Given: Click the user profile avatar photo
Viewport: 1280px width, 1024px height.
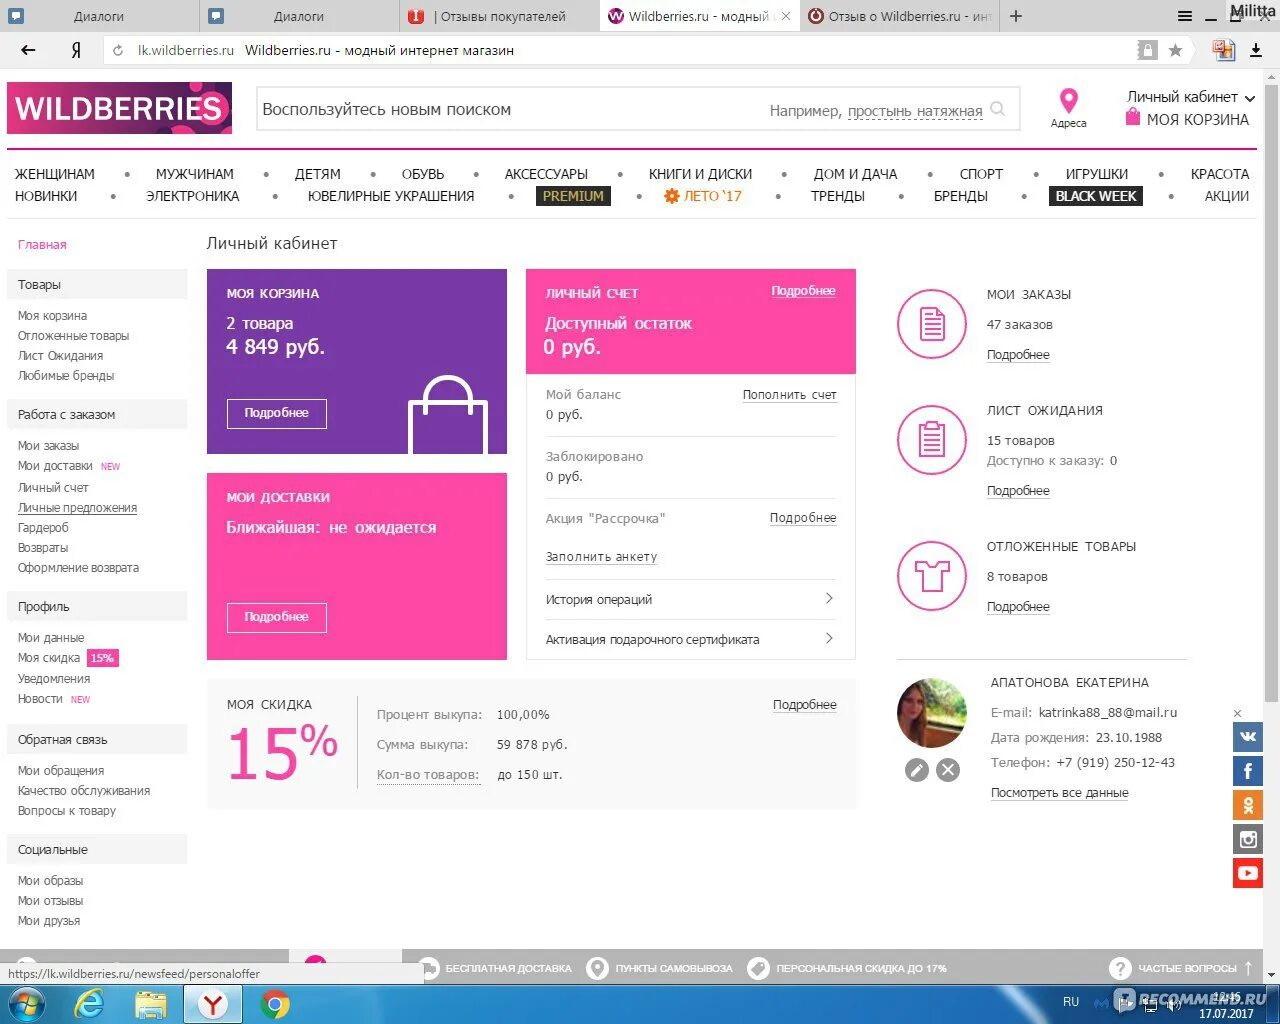Looking at the screenshot, I should 932,713.
